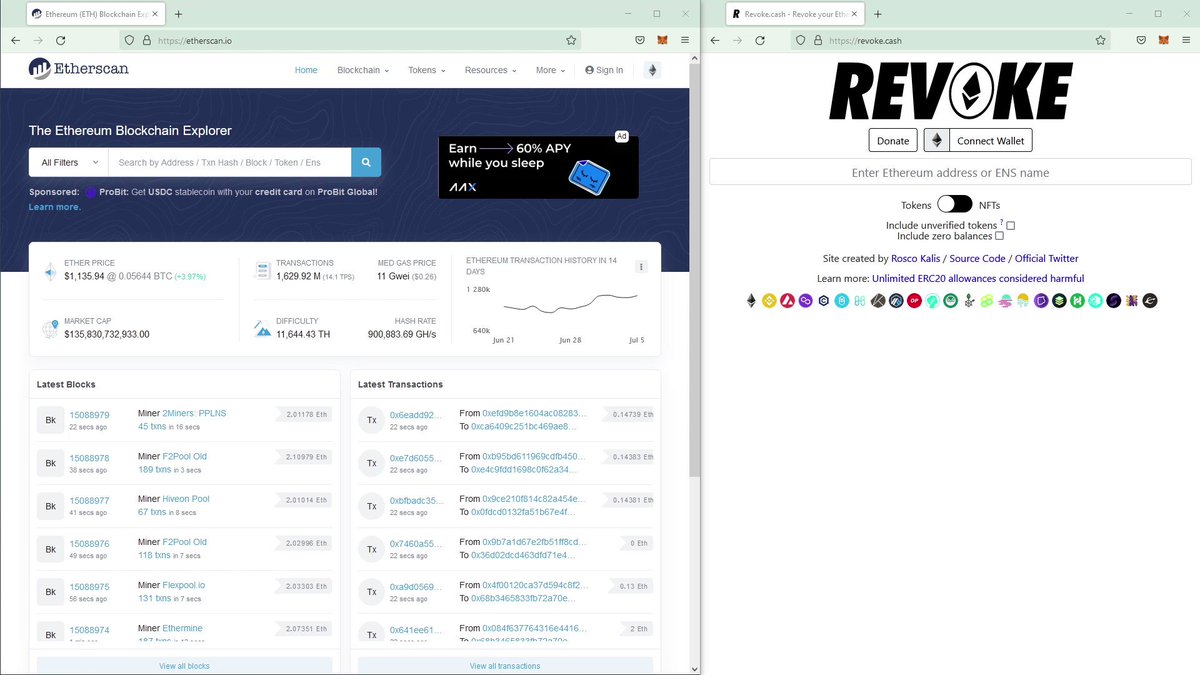
Task: Click Ethereum network icon next to Sign In
Action: [x=652, y=70]
